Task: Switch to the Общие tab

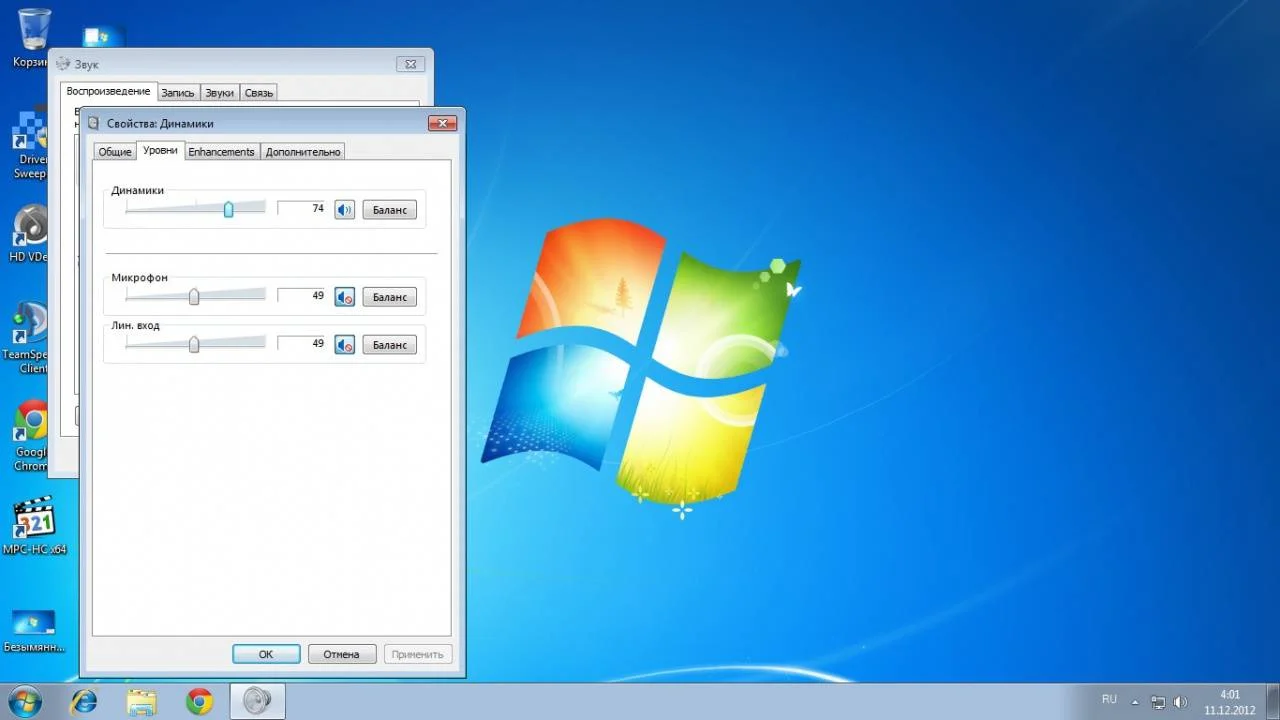Action: tap(115, 152)
